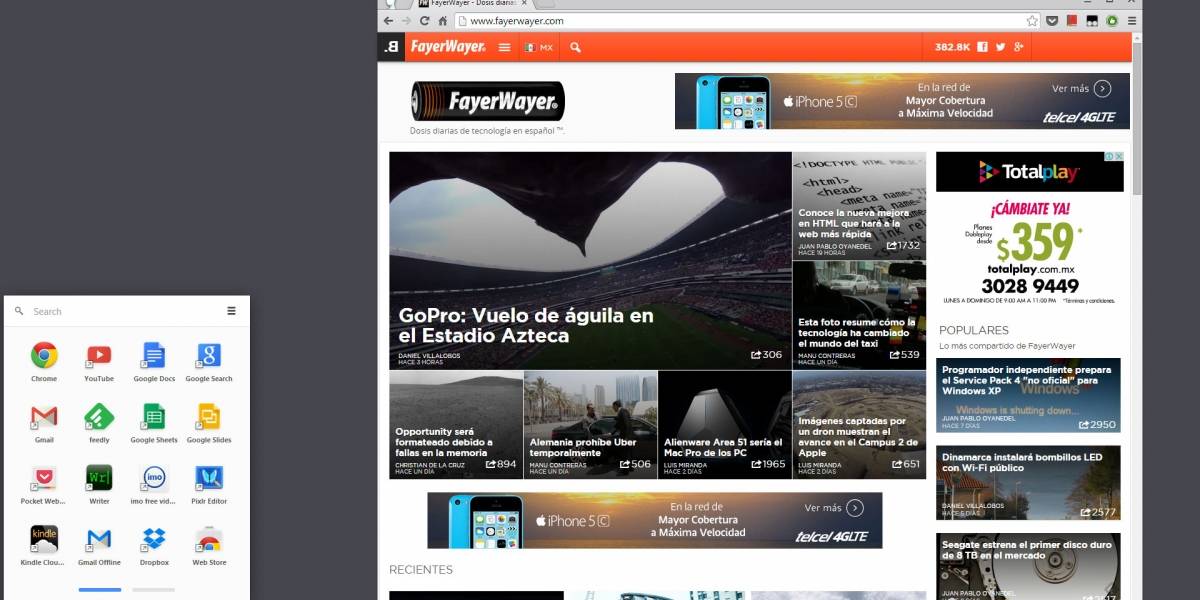Click the Betazeta B logo
The height and width of the screenshot is (600, 1200).
(391, 47)
